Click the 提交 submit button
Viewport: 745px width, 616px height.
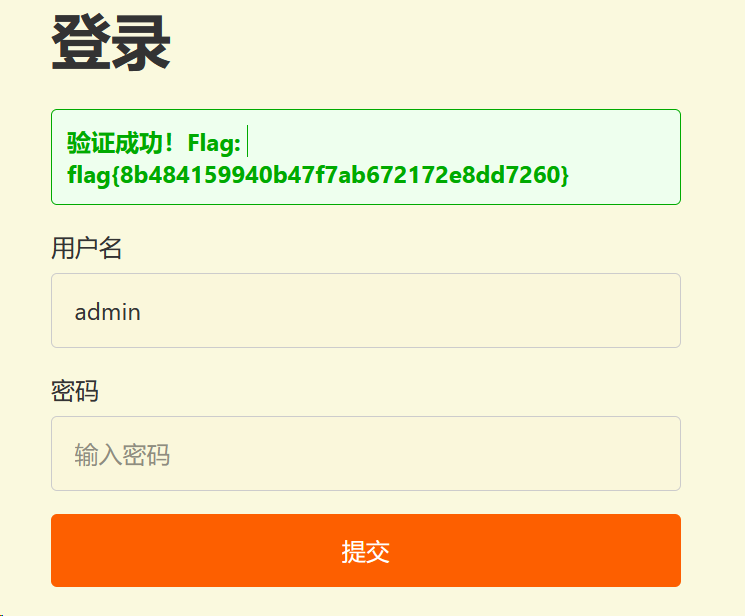point(366,550)
